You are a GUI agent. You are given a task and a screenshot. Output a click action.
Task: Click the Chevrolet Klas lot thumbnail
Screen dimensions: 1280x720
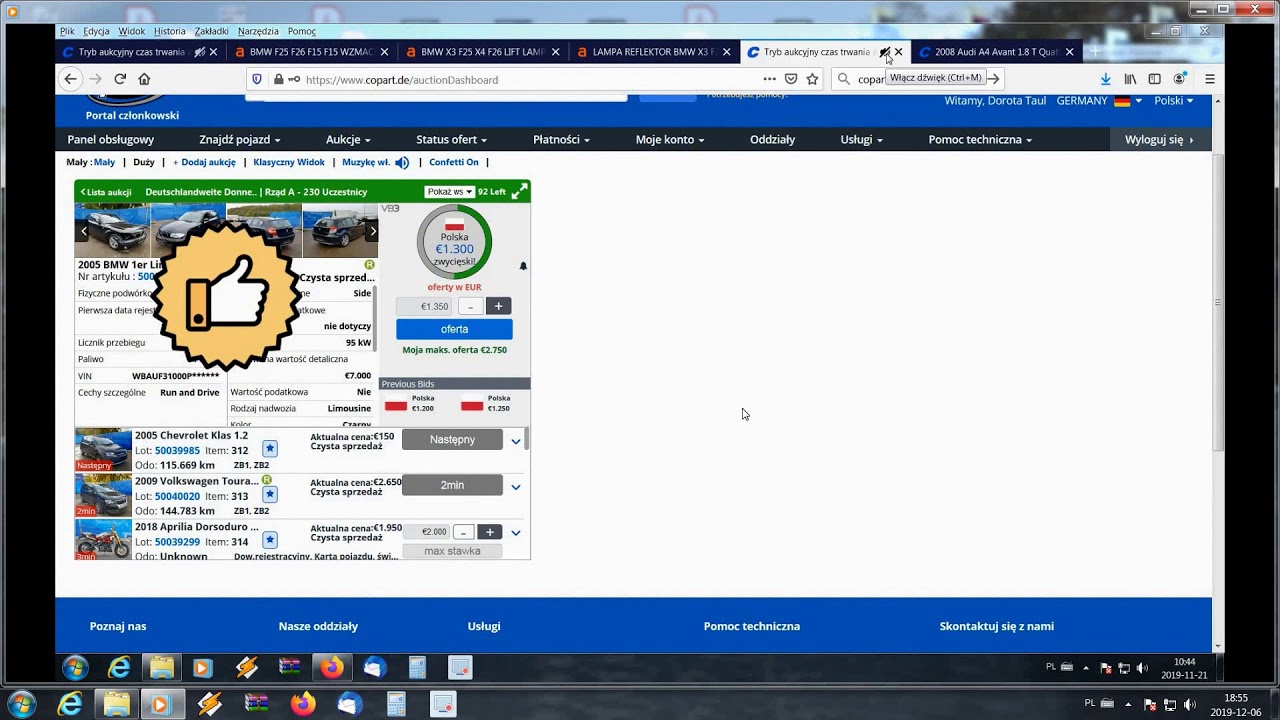[x=103, y=450]
